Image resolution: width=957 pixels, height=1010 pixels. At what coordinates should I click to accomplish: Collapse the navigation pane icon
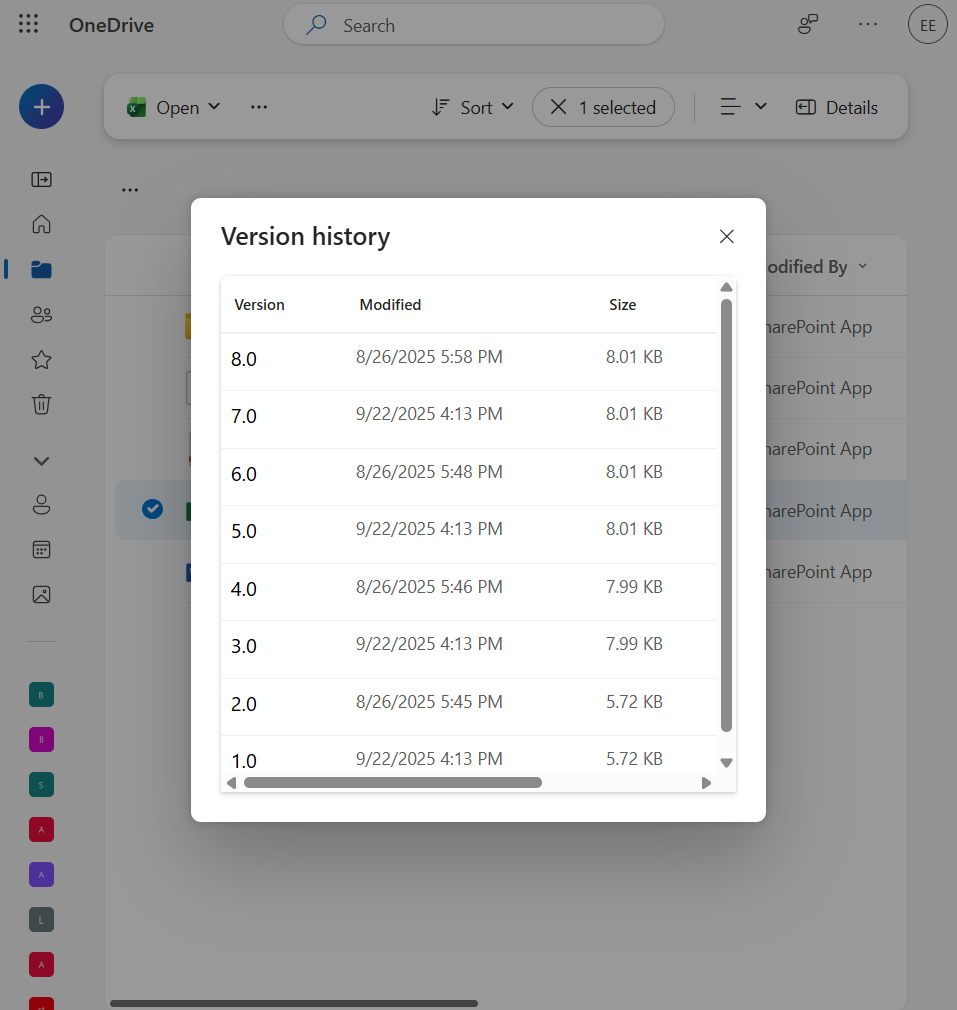pyautogui.click(x=41, y=179)
